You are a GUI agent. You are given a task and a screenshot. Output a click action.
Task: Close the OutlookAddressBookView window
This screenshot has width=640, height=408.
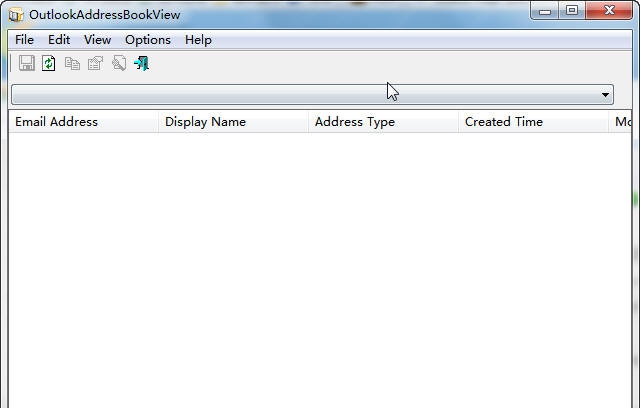tap(609, 11)
